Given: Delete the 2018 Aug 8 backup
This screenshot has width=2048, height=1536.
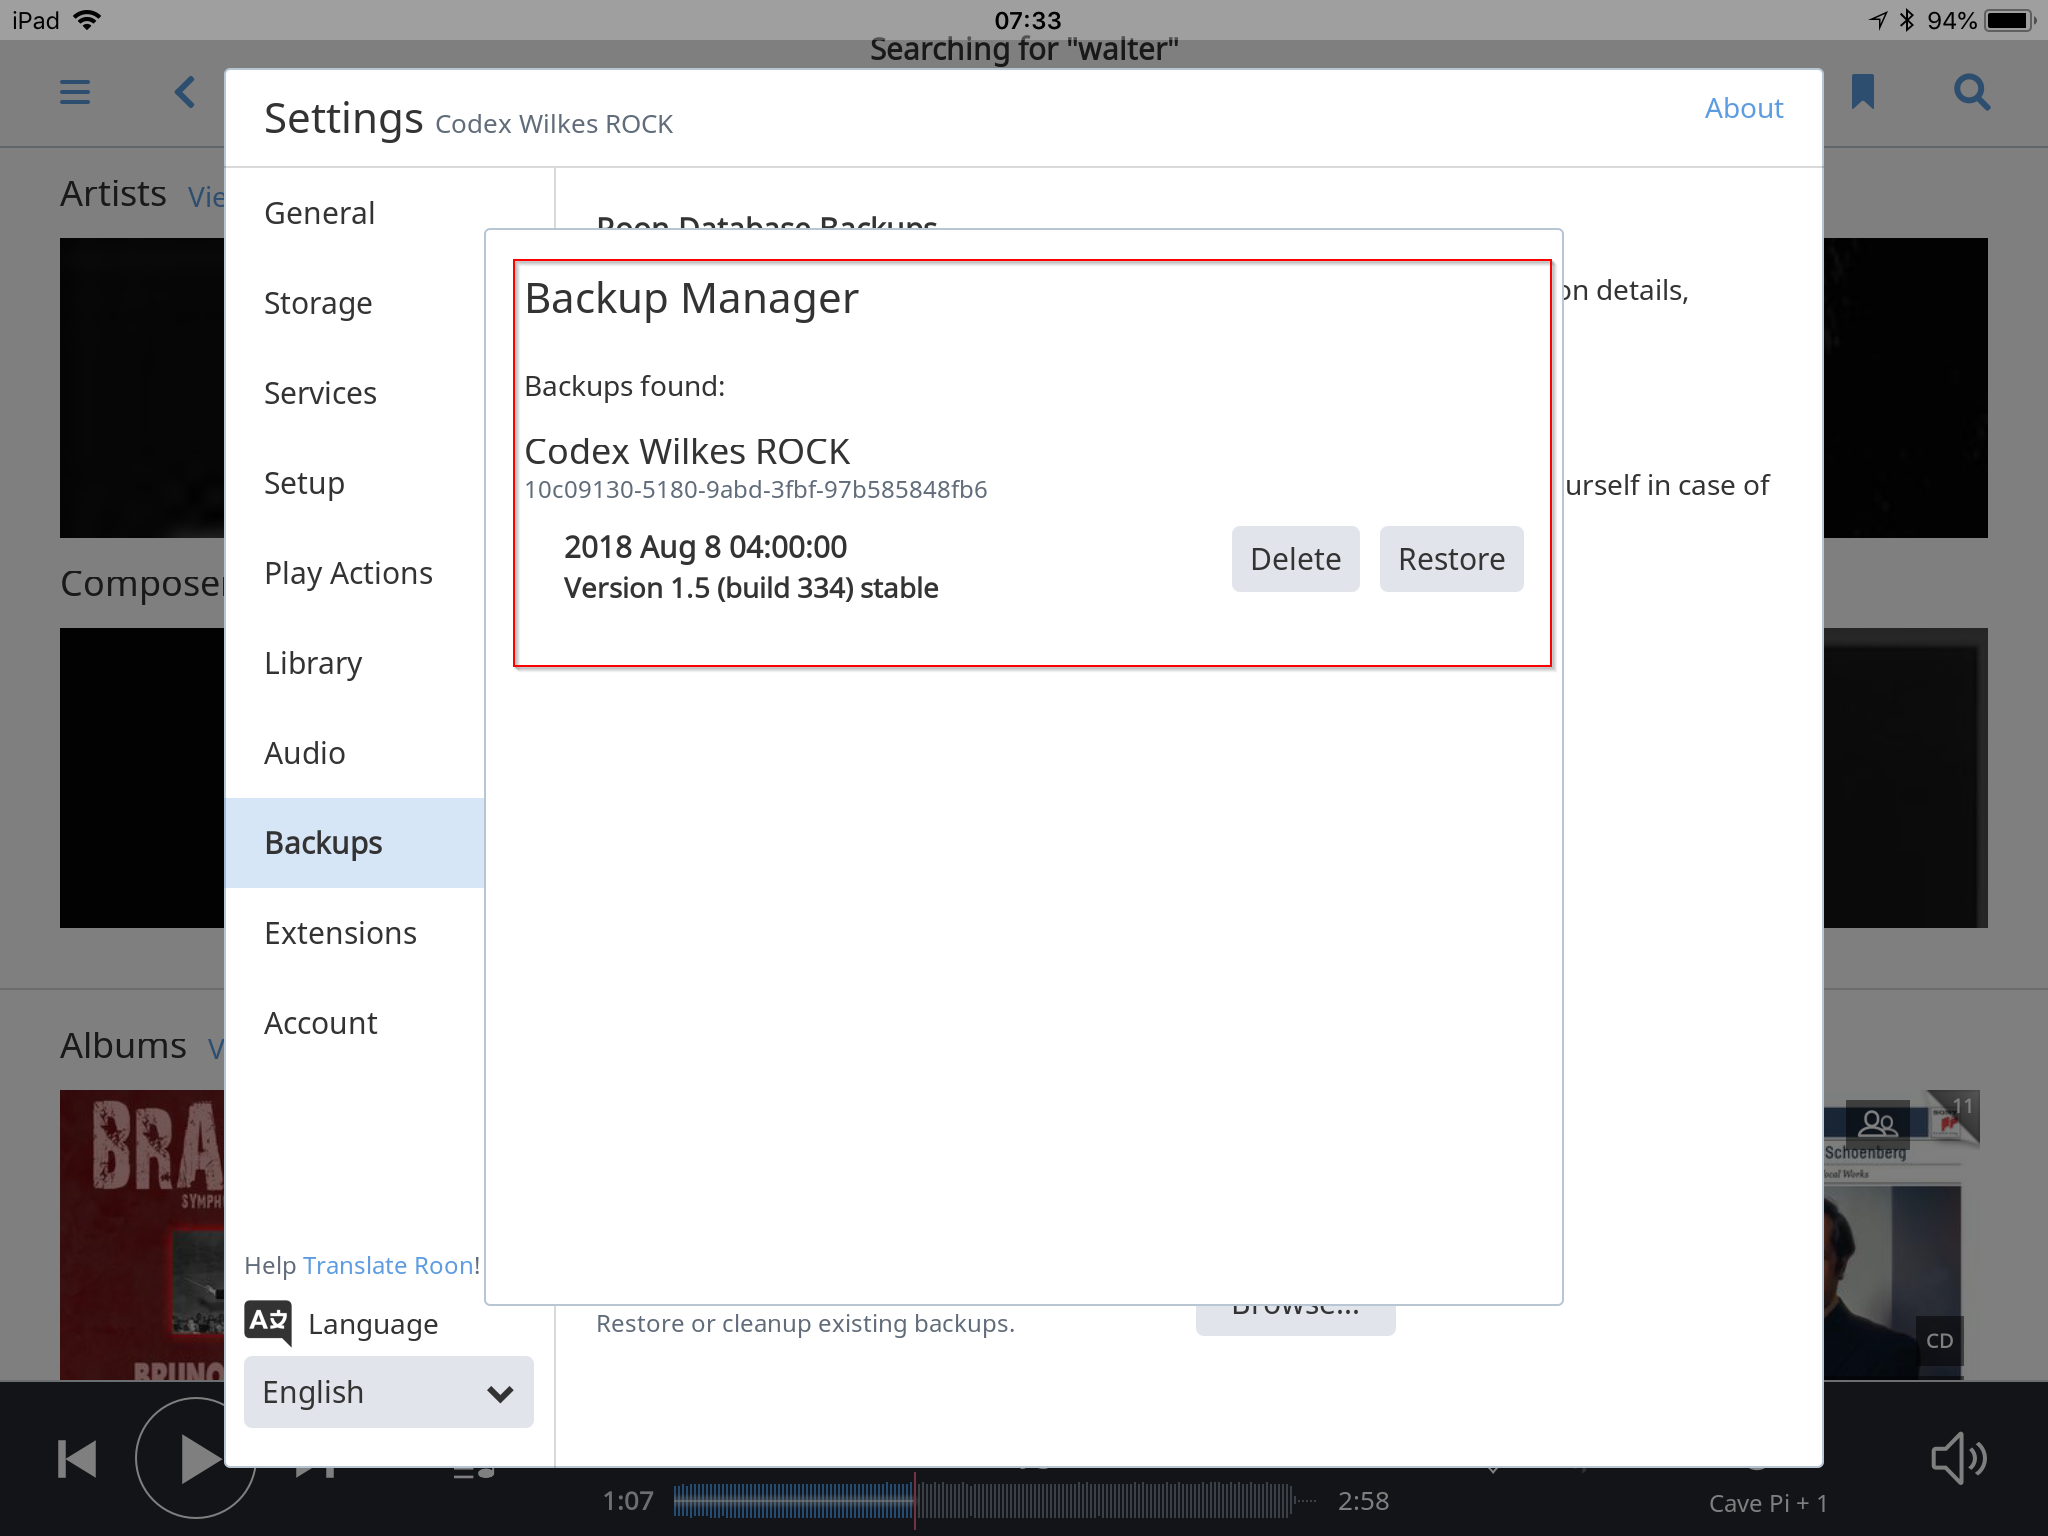Looking at the screenshot, I should [1295, 559].
